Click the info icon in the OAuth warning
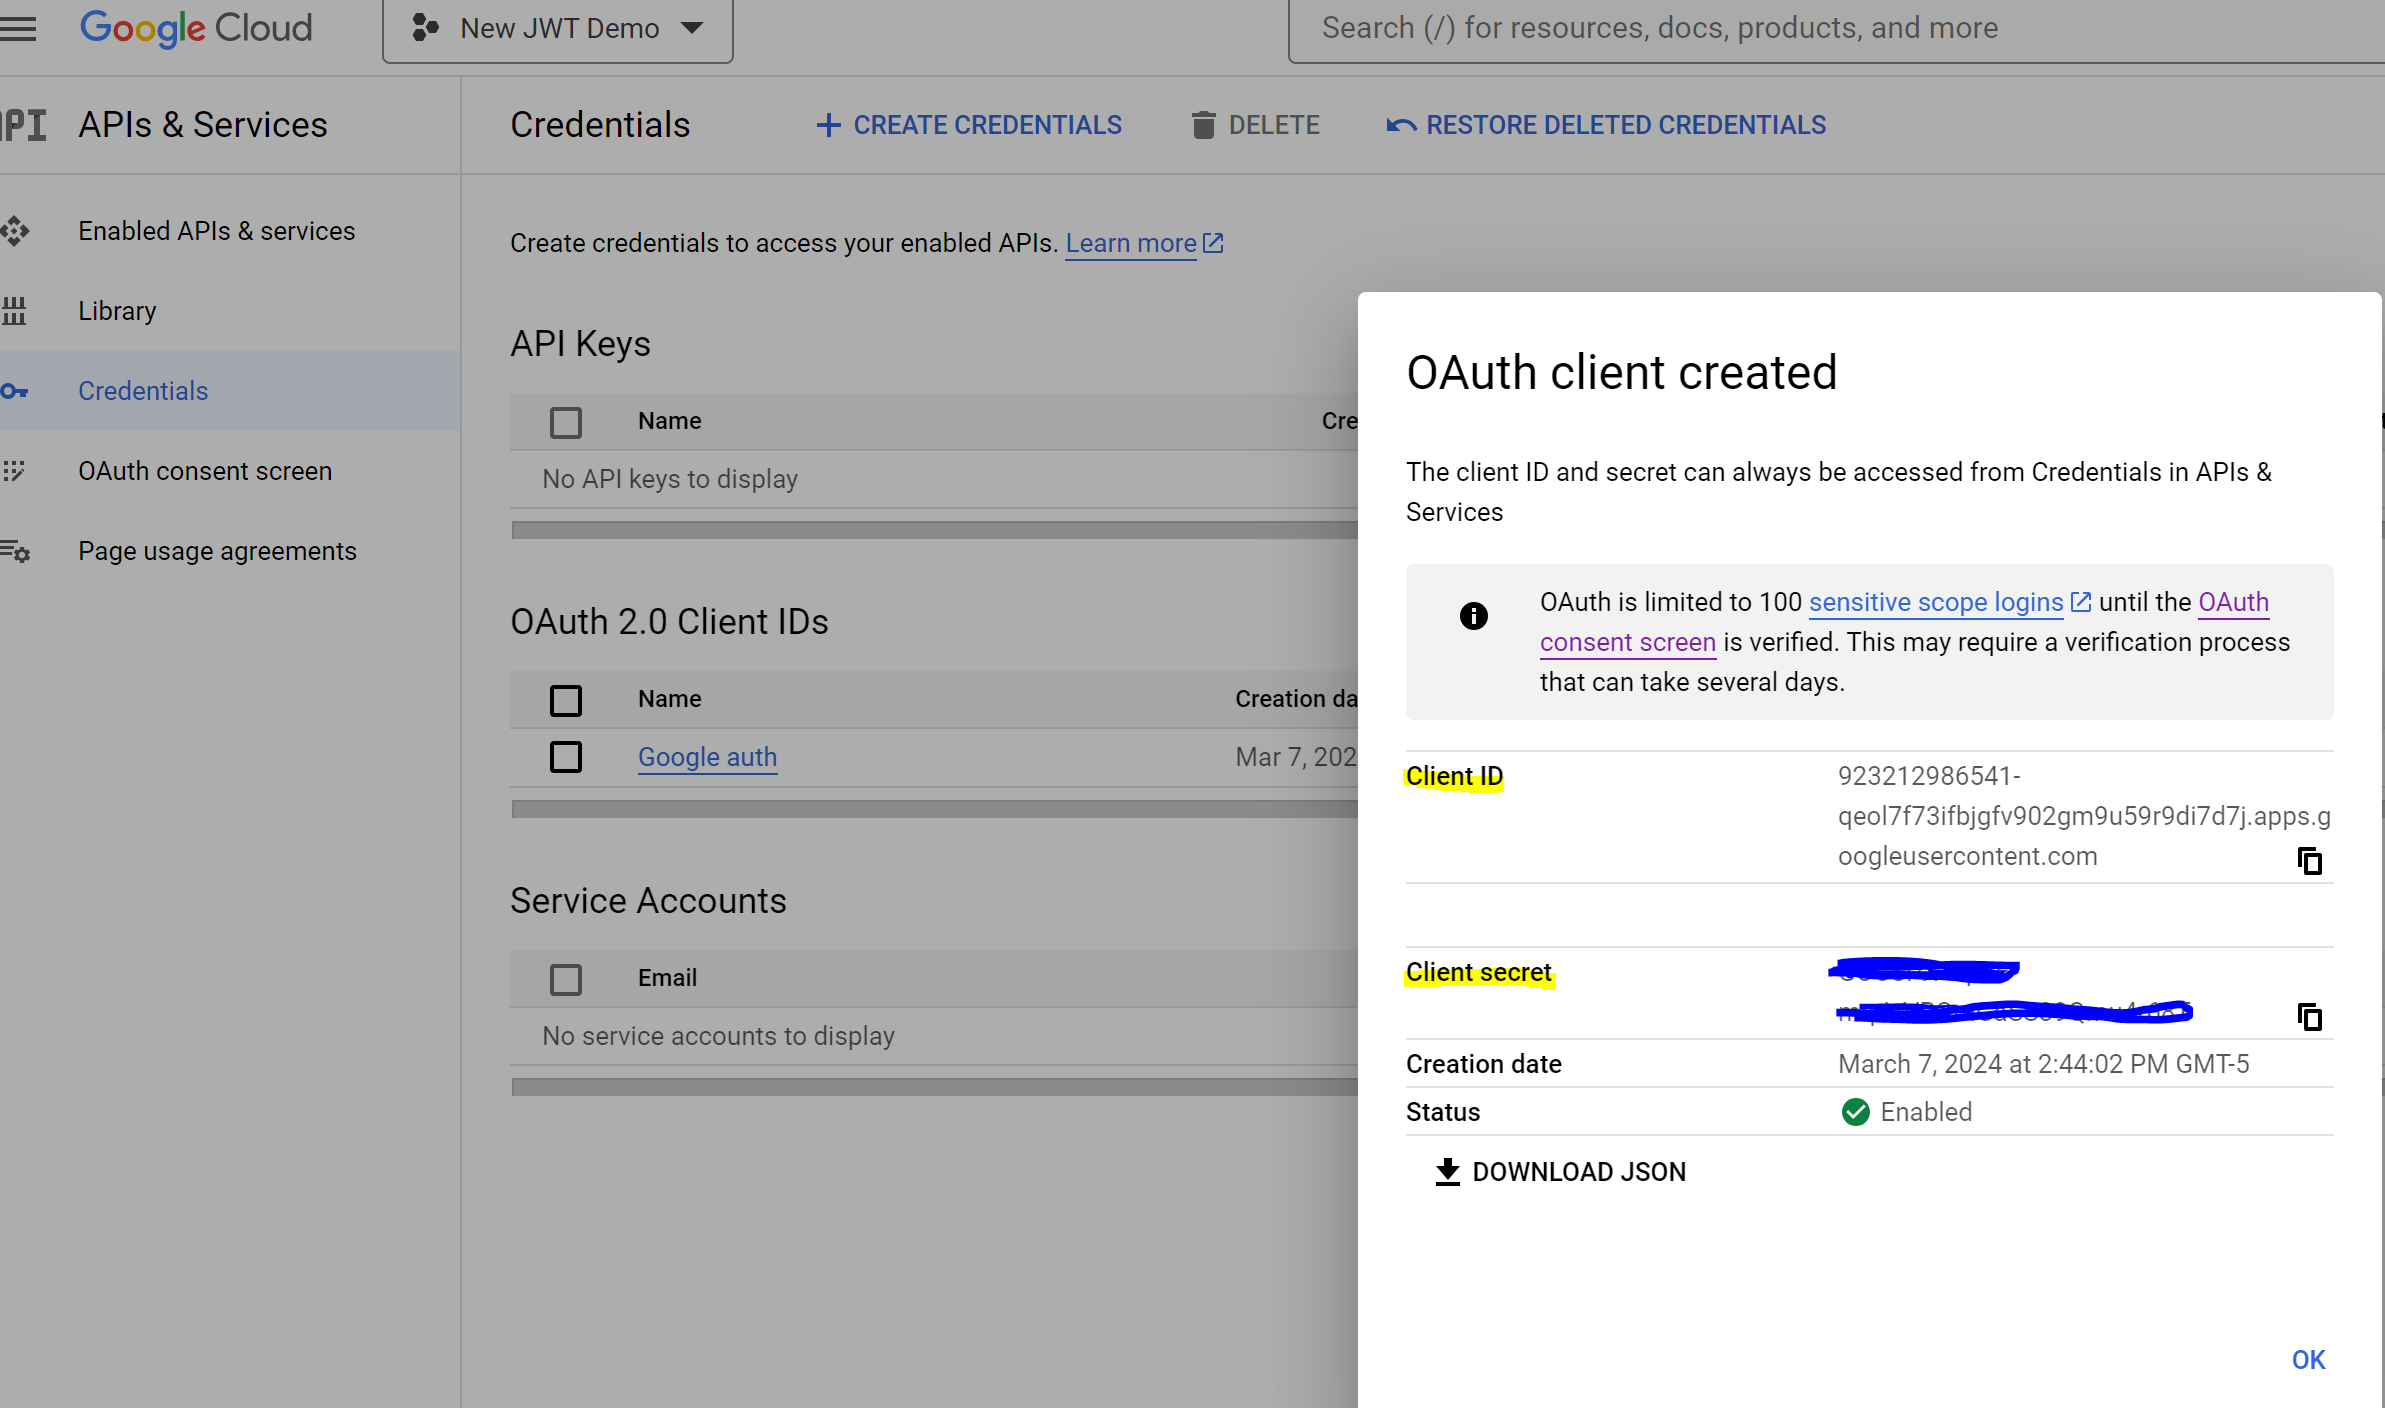Screen dimensions: 2385x1408 [x=1472, y=616]
